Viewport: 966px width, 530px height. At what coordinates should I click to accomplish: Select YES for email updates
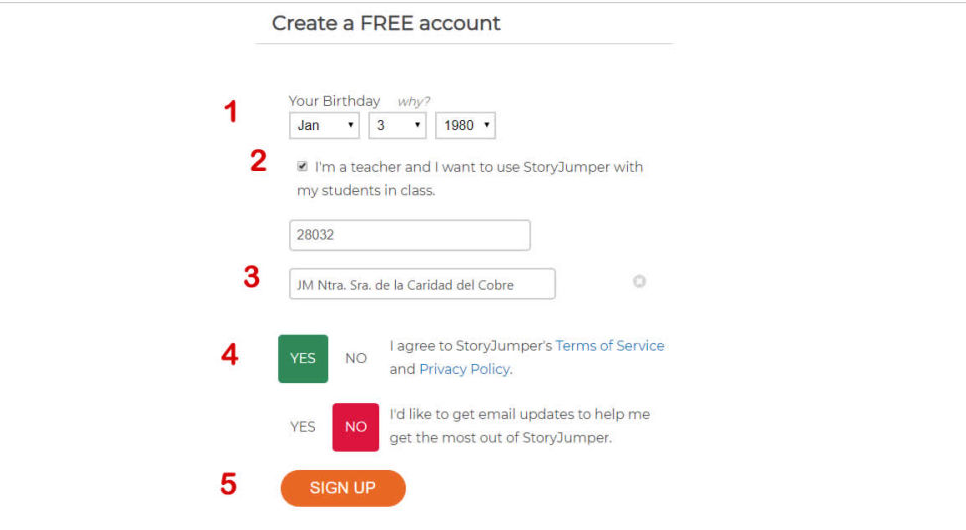pos(303,426)
